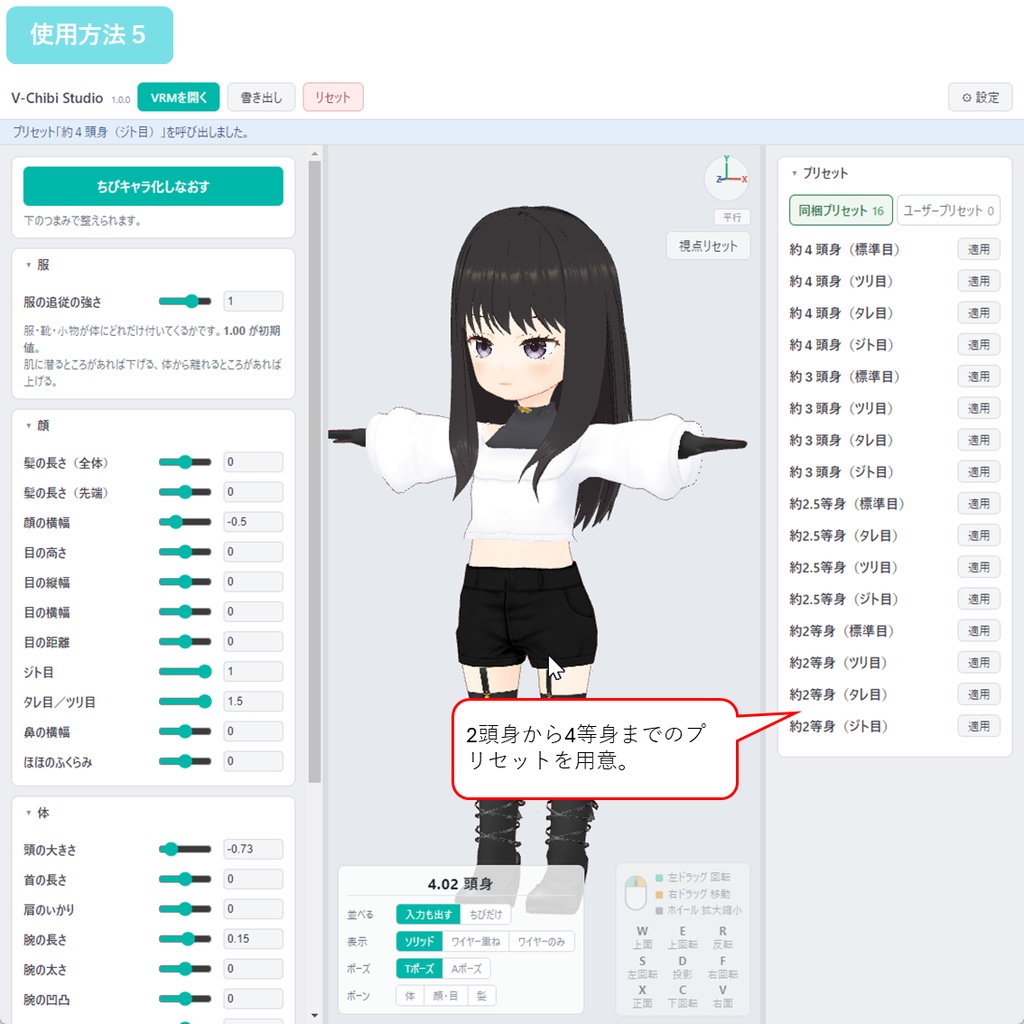Image resolution: width=1024 pixels, height=1024 pixels.
Task: Collapse the 体 section
Action: click(x=37, y=812)
